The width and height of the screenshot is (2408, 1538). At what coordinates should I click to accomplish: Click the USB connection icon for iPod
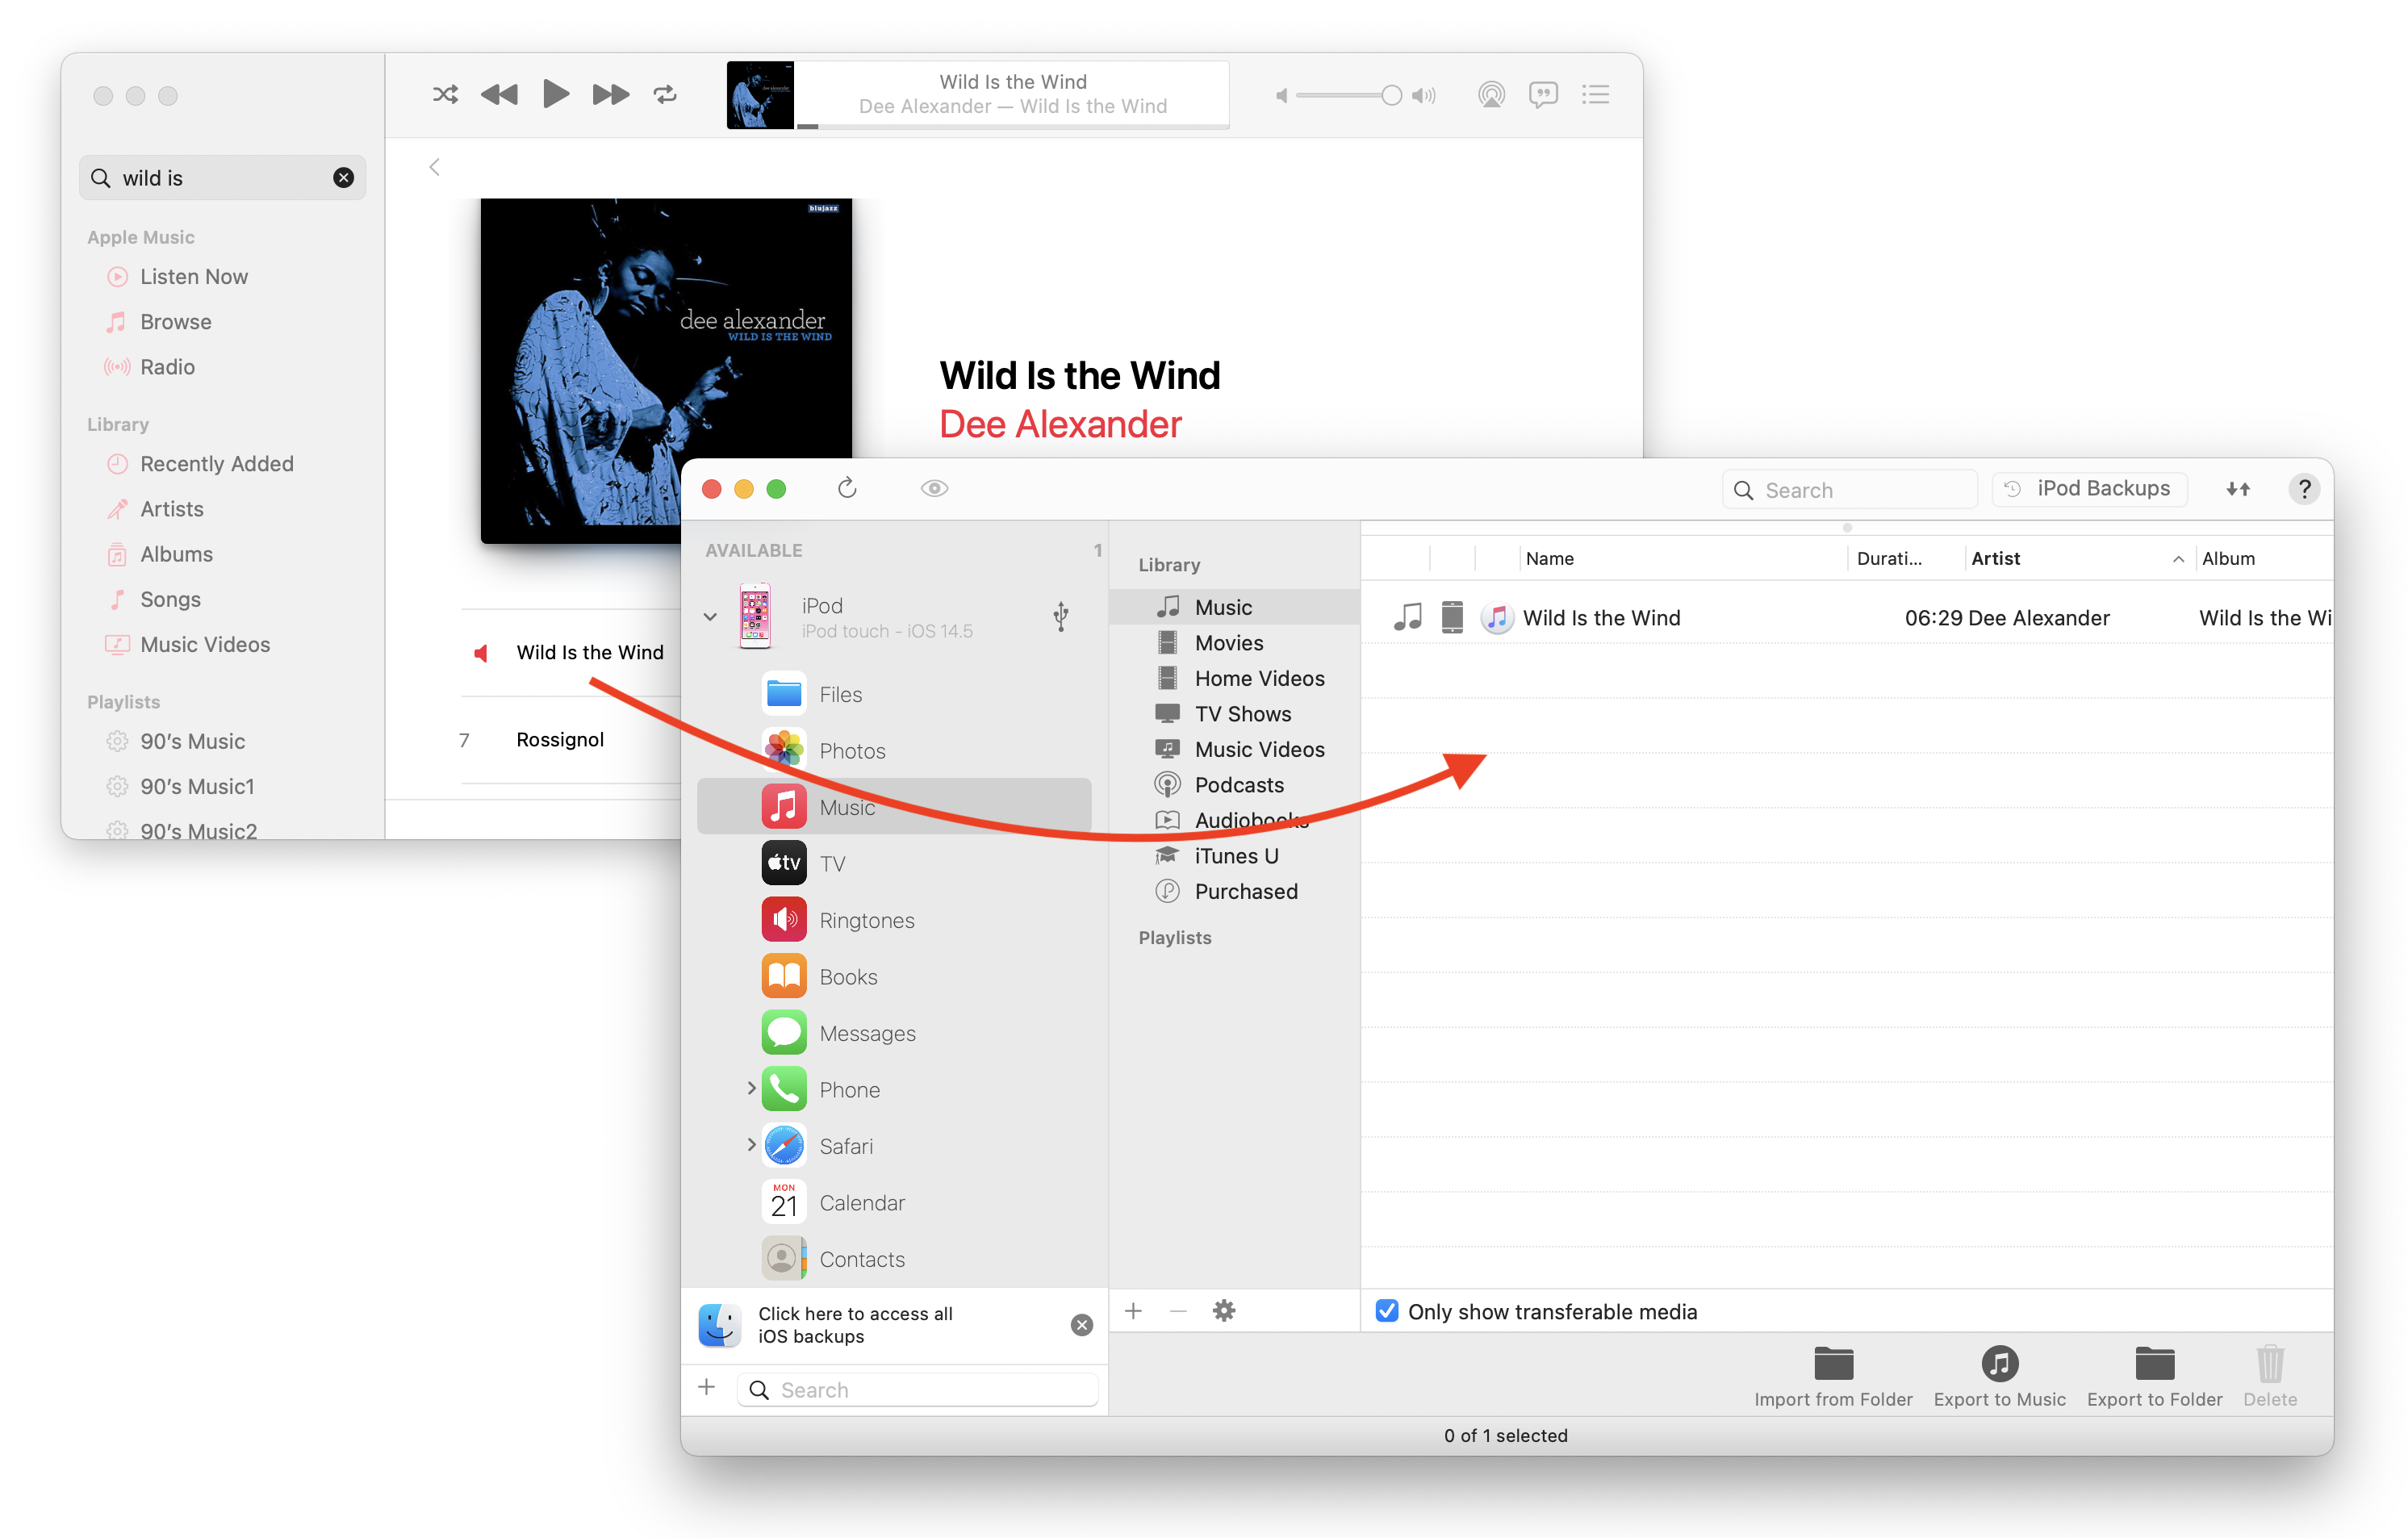click(x=1061, y=617)
